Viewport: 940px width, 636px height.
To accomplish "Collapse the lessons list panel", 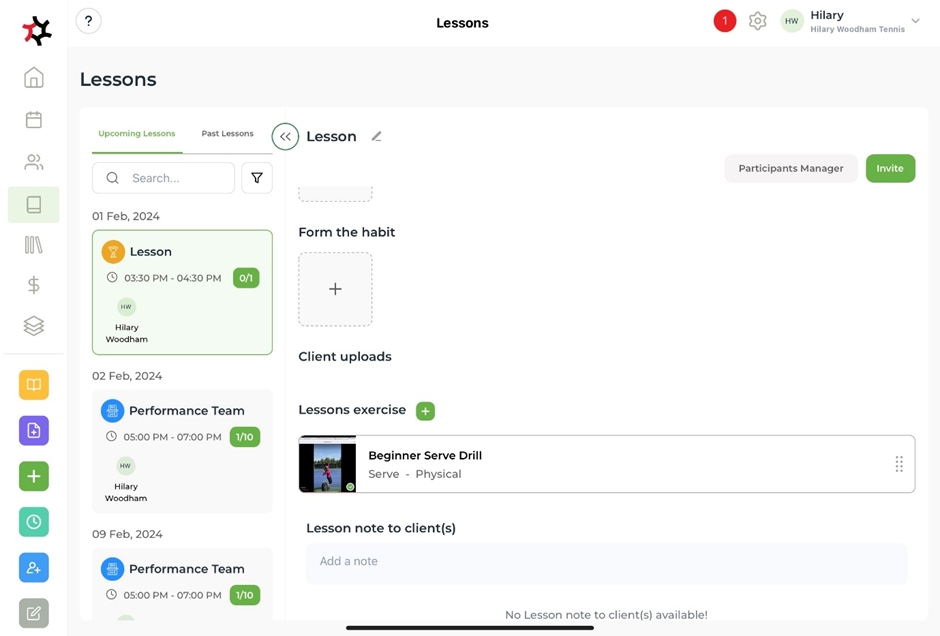I will [285, 137].
